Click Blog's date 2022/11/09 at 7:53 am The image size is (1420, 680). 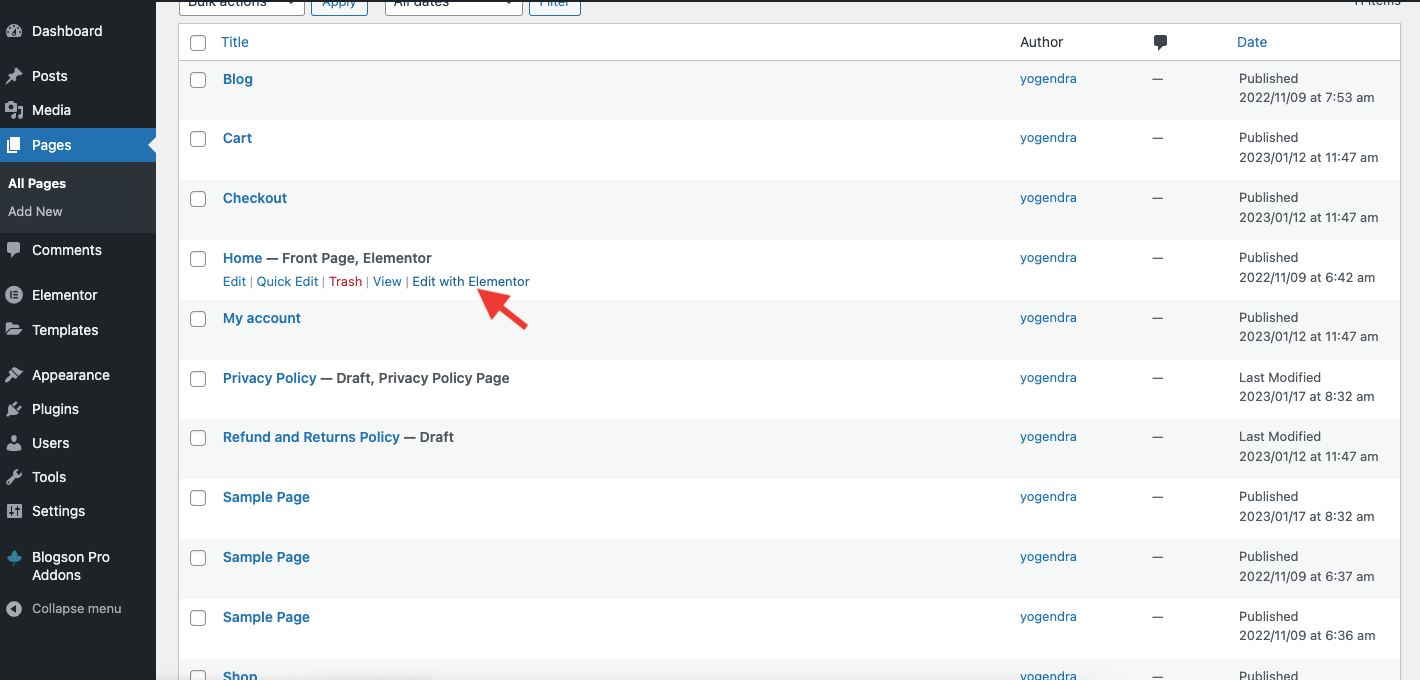coord(1307,98)
